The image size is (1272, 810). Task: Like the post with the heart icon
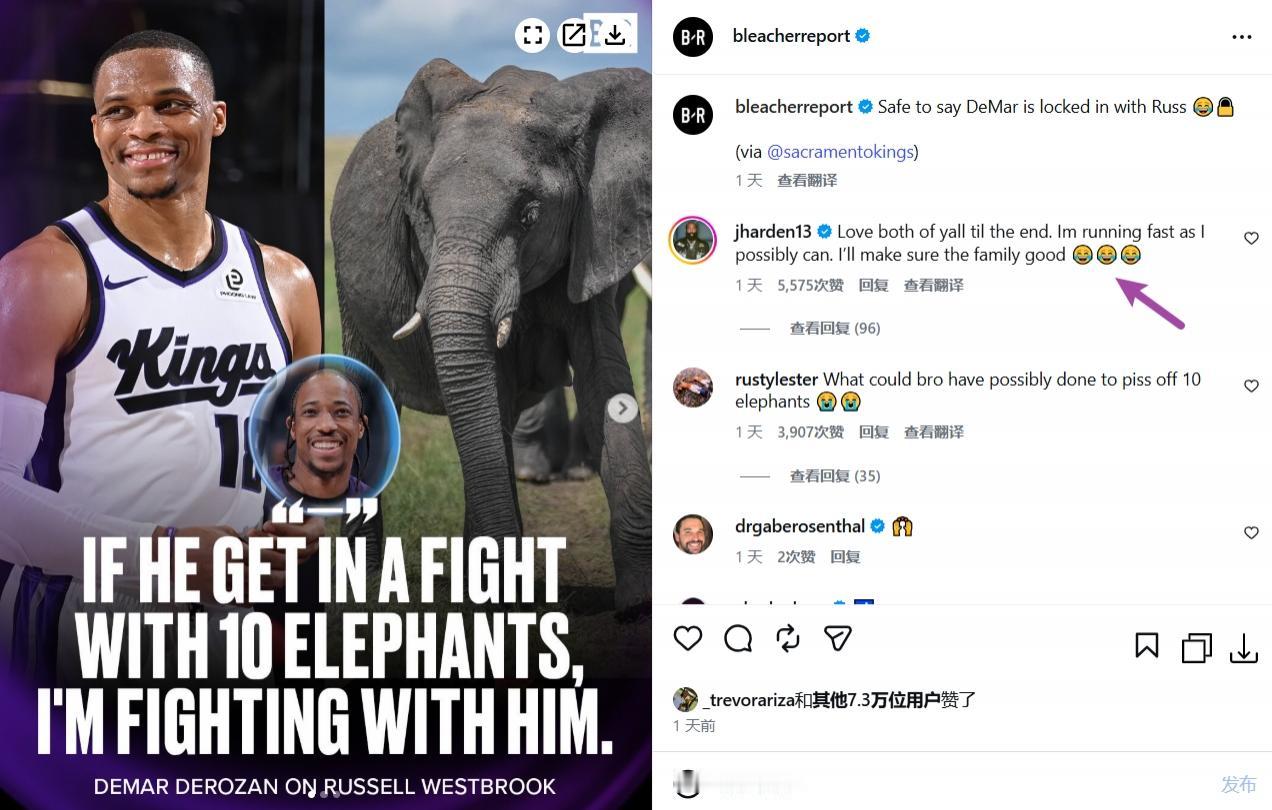tap(688, 639)
